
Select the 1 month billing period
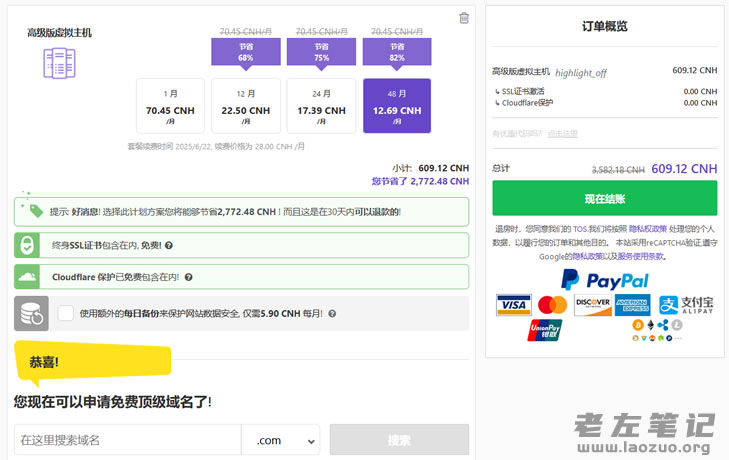(x=170, y=106)
